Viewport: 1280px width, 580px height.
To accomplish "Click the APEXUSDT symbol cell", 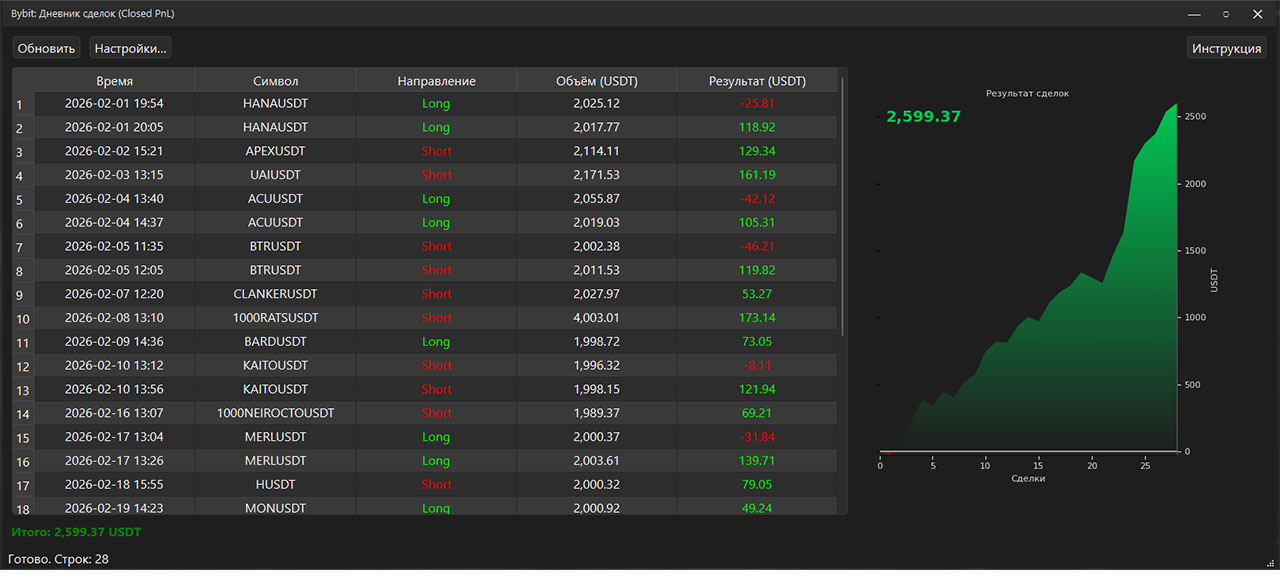I will pyautogui.click(x=275, y=151).
